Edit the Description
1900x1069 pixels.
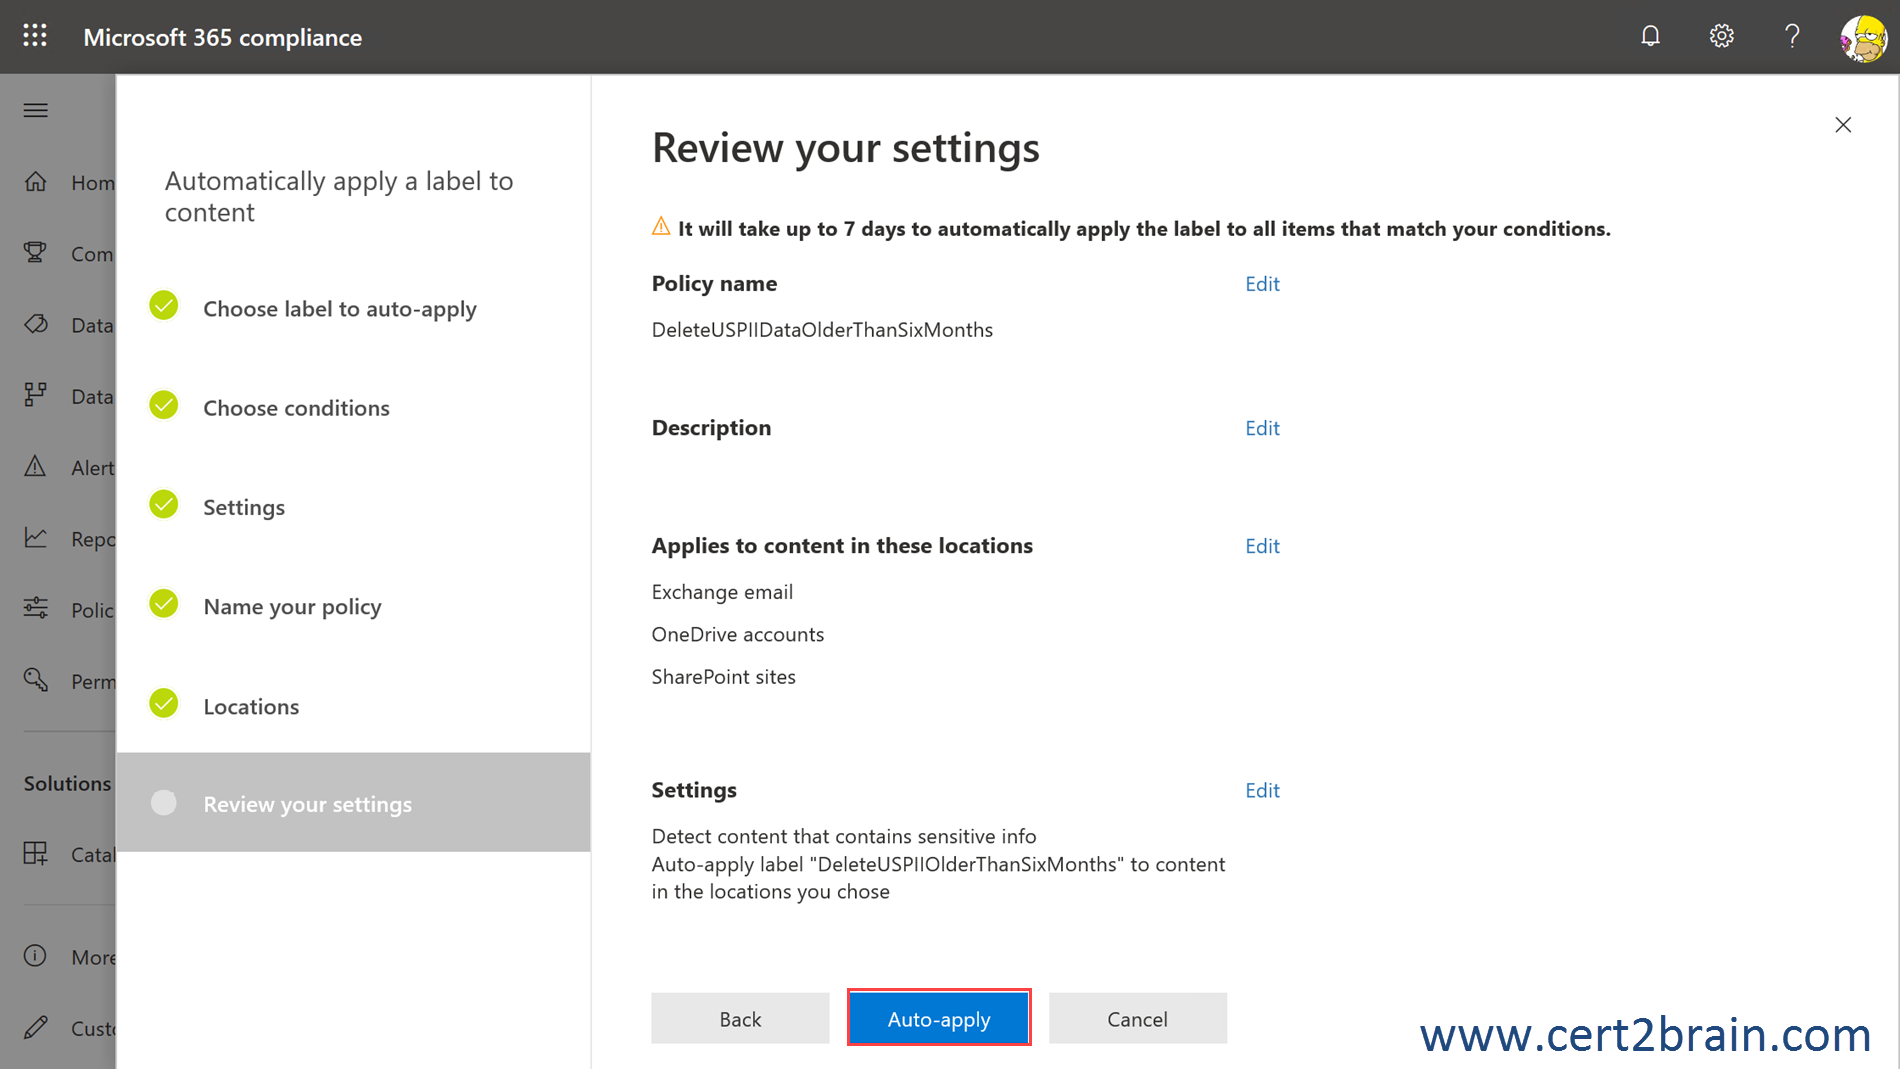[x=1262, y=428]
